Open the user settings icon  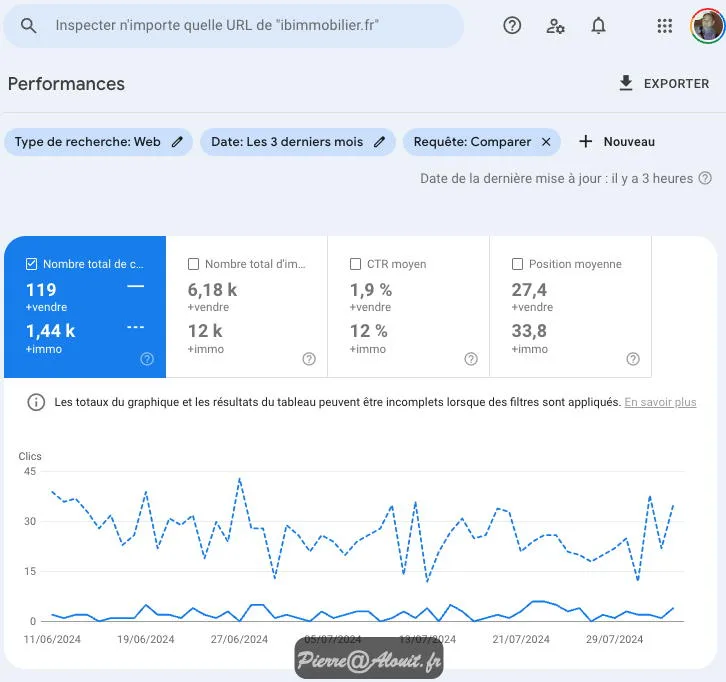point(555,26)
